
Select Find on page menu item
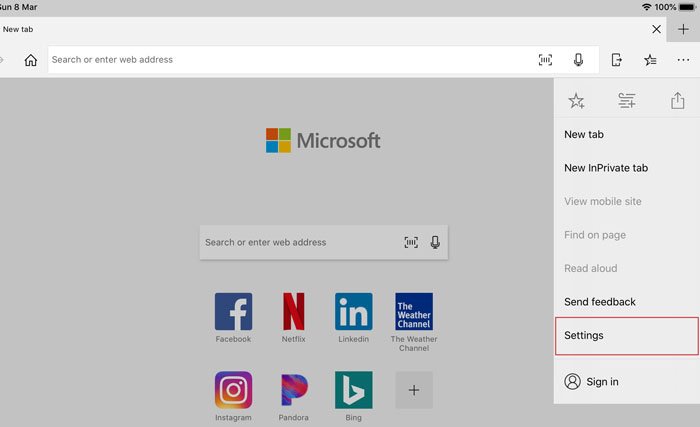pos(627,235)
